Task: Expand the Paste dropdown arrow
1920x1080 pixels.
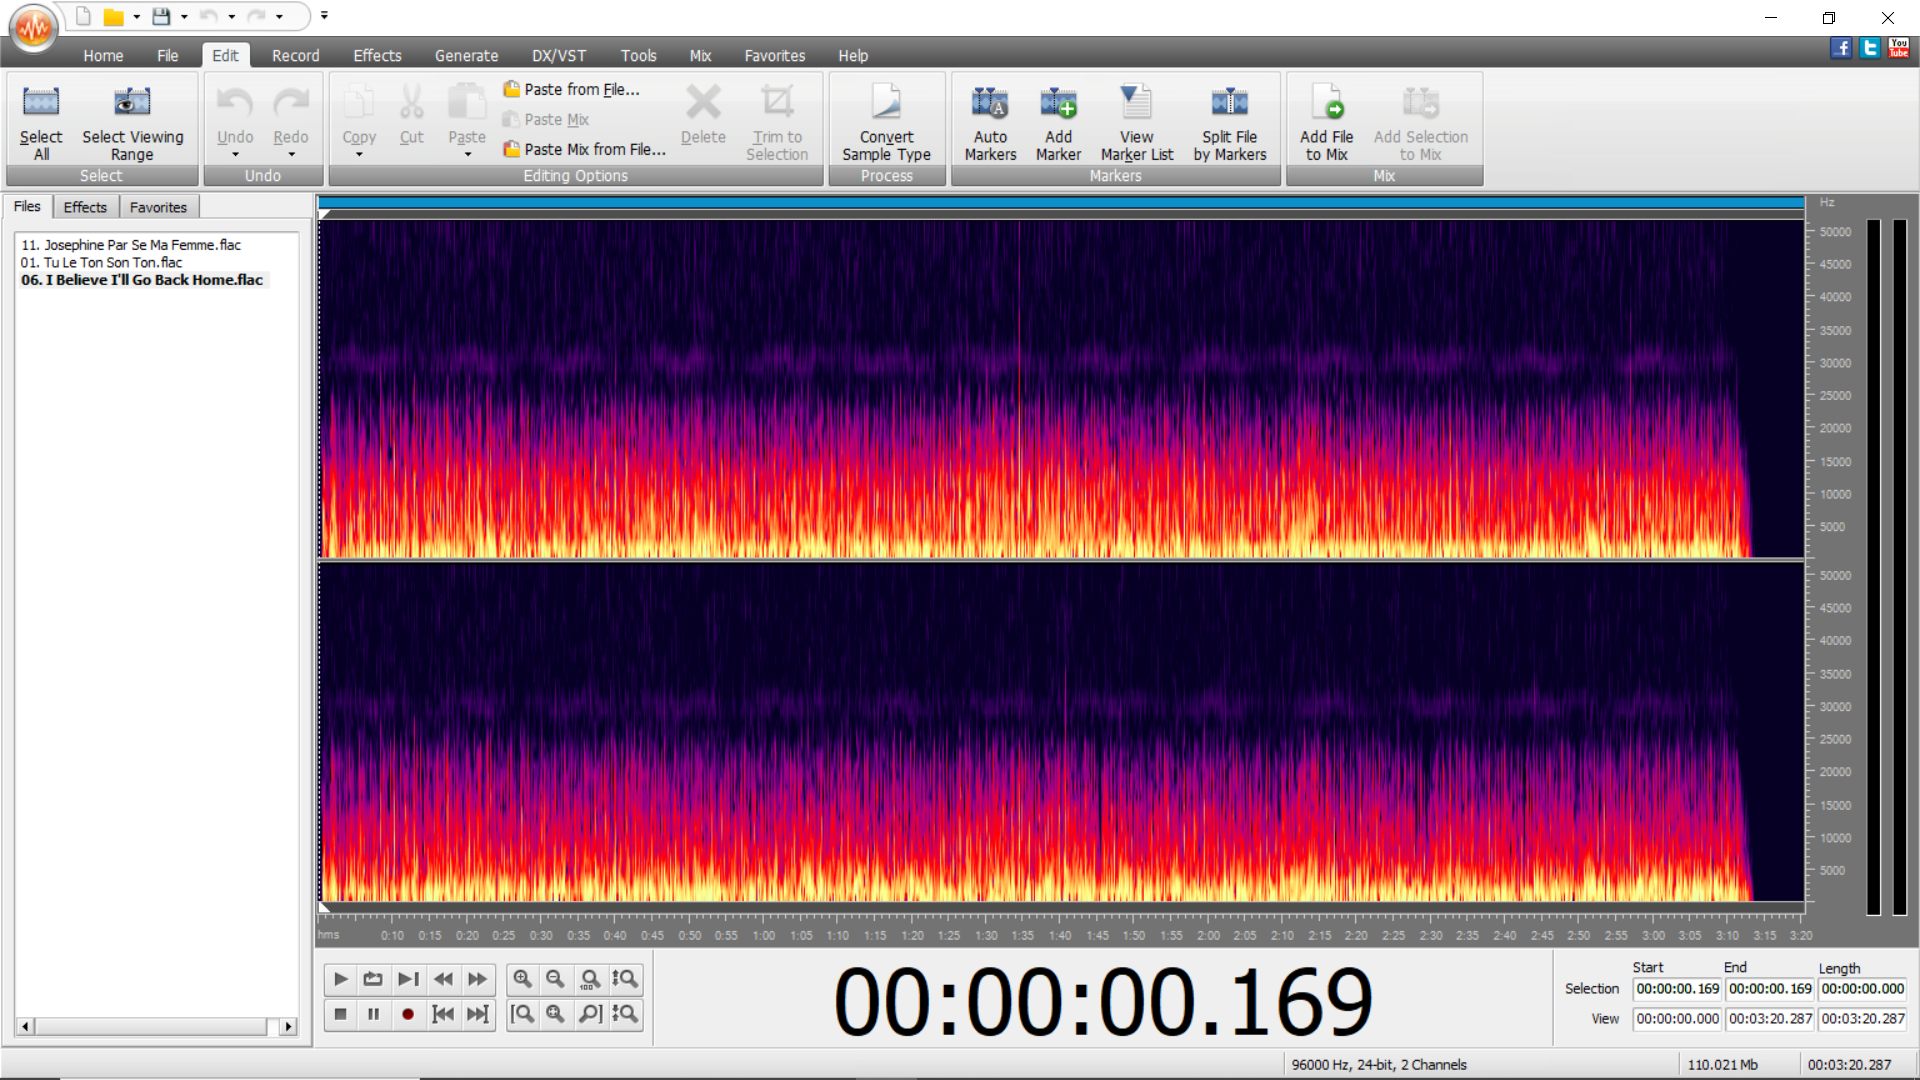Action: (x=467, y=155)
